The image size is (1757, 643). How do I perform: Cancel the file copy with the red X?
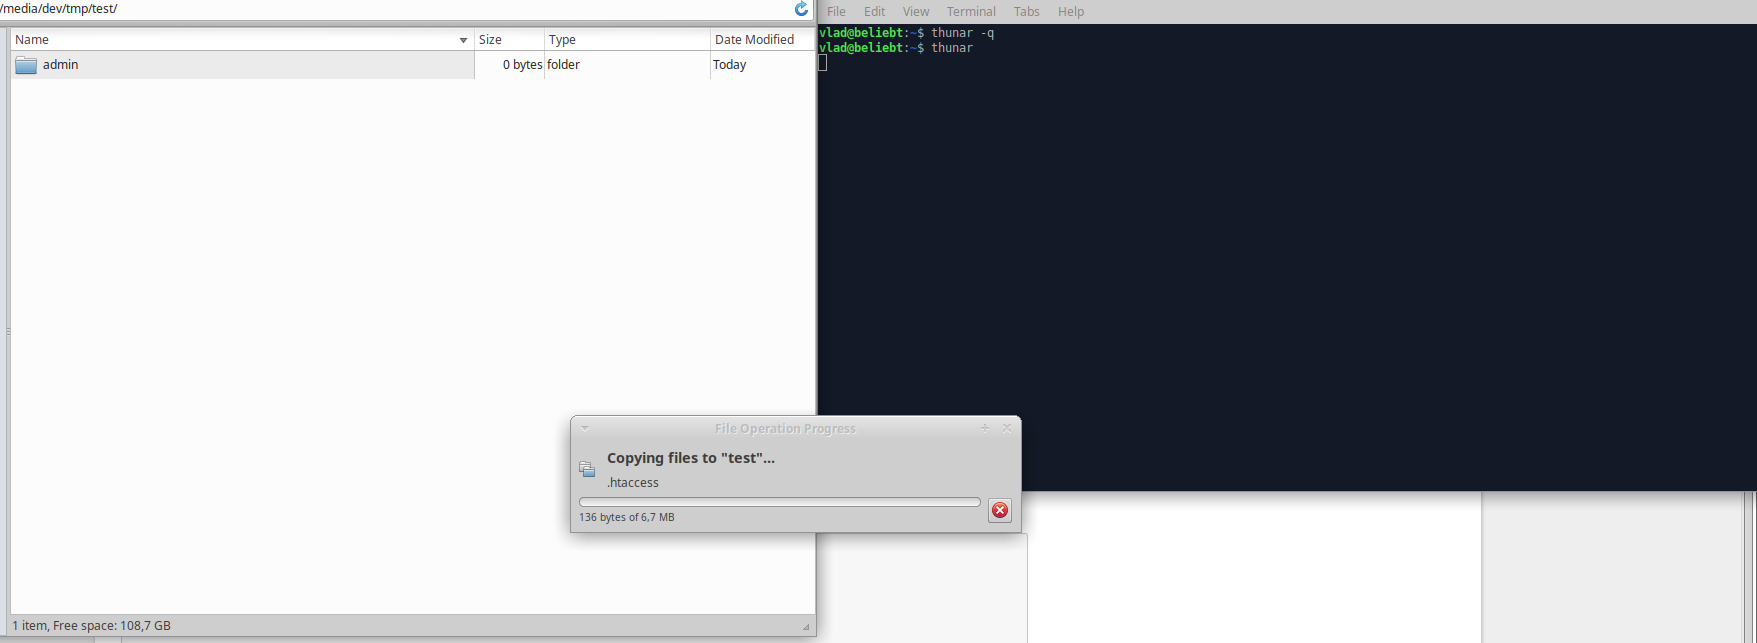(x=999, y=510)
